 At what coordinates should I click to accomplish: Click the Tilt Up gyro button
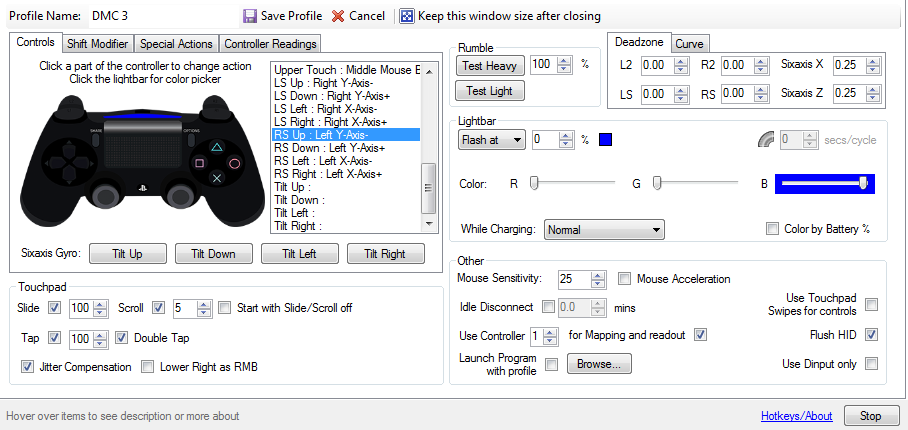[128, 253]
